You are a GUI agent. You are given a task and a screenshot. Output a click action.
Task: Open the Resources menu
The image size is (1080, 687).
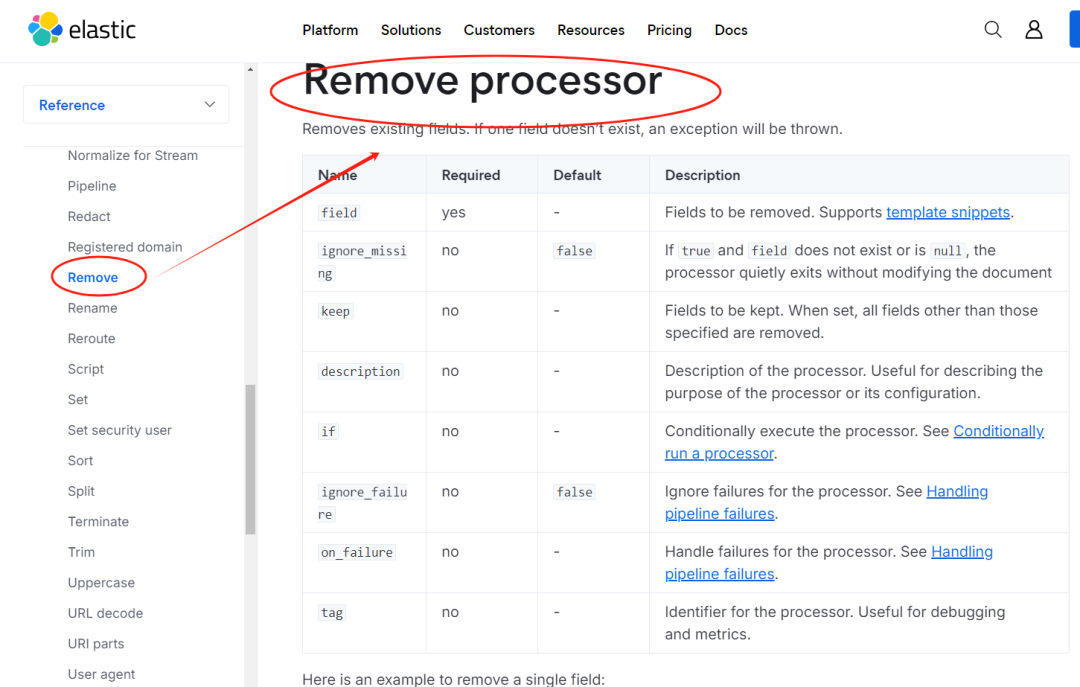(x=591, y=30)
